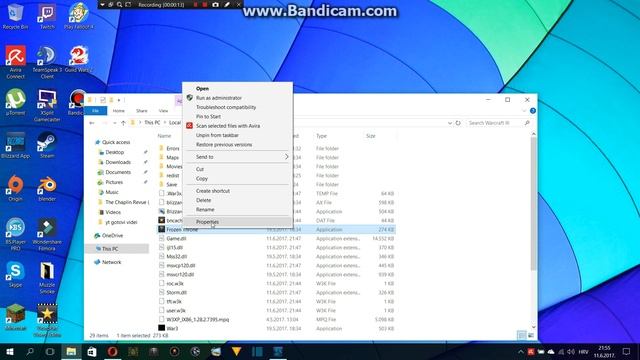640x360 pixels.
Task: Go up one folder level arrow
Action: click(x=123, y=123)
